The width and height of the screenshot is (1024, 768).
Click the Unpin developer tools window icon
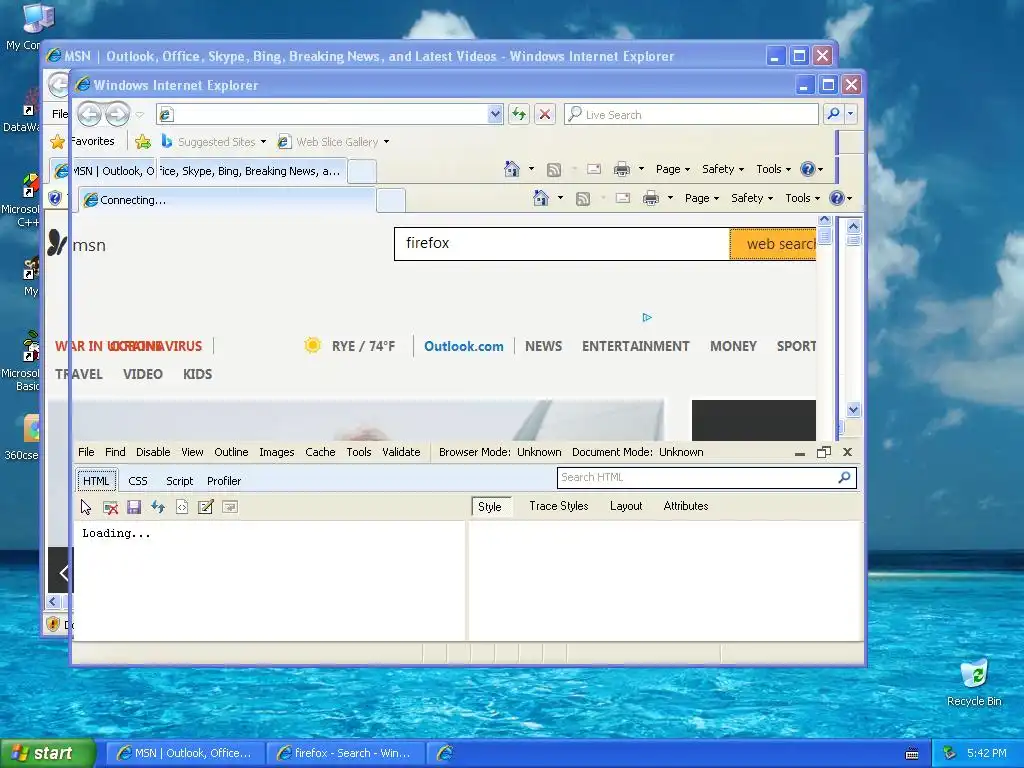point(824,452)
